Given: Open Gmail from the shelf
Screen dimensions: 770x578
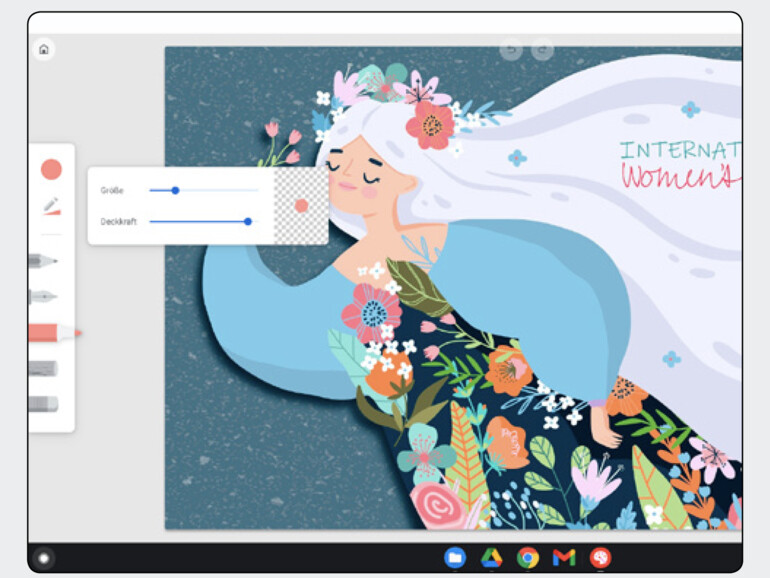Looking at the screenshot, I should [x=564, y=558].
